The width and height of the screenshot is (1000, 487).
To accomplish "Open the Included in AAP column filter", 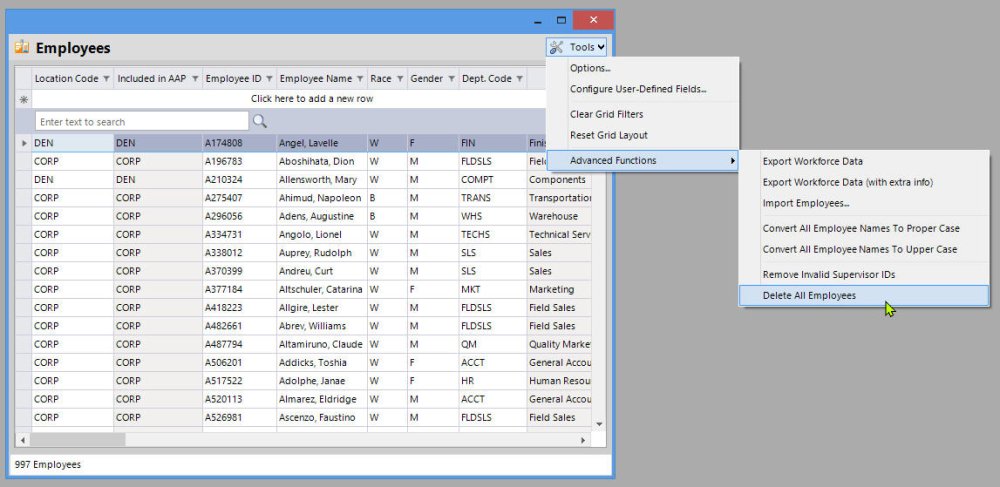I will coord(195,79).
